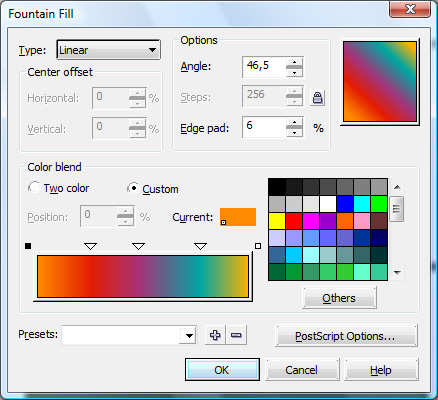Increase Angle with up spinner arrow
This screenshot has height=400, width=438.
click(294, 62)
